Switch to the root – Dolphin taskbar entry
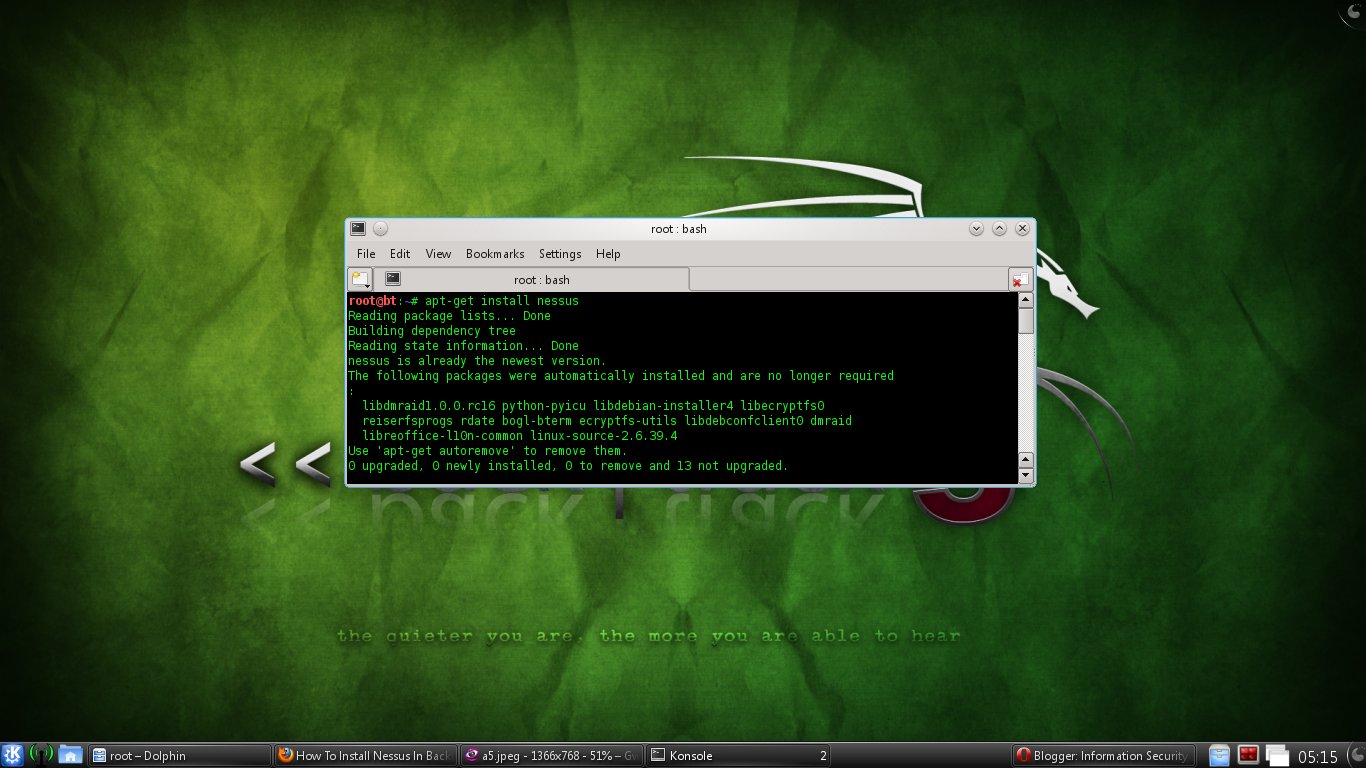 point(180,756)
